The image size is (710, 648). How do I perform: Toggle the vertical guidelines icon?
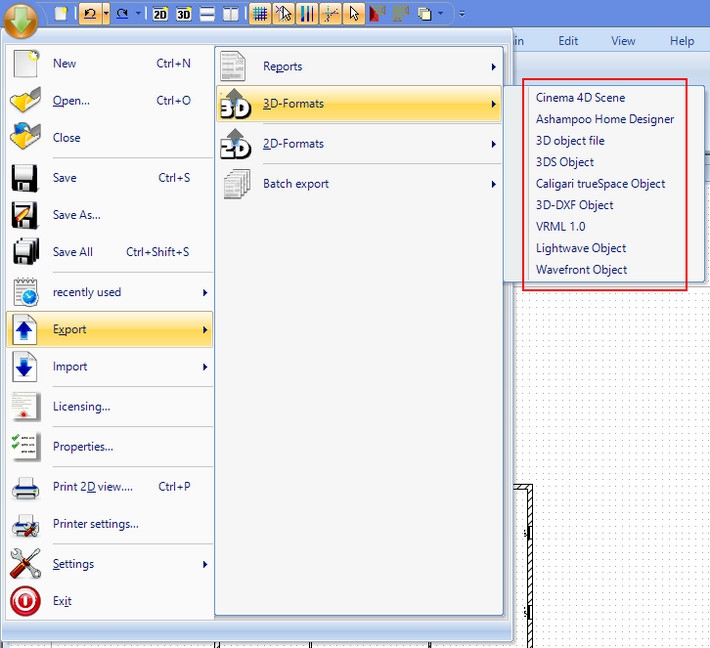pos(307,14)
